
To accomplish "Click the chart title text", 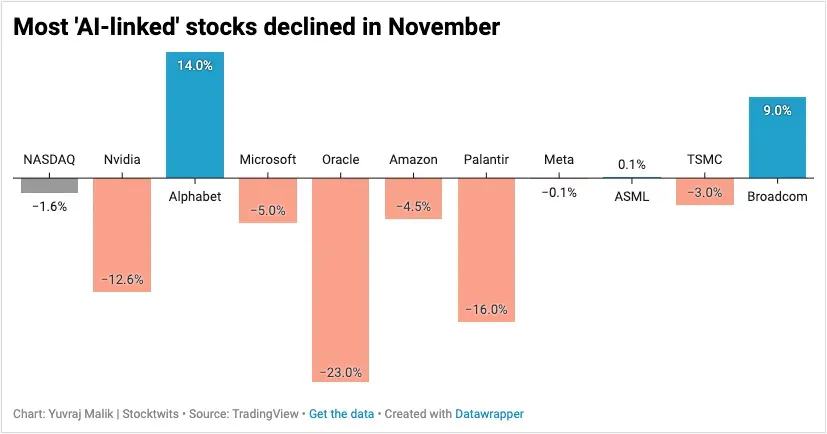I will coord(256,27).
